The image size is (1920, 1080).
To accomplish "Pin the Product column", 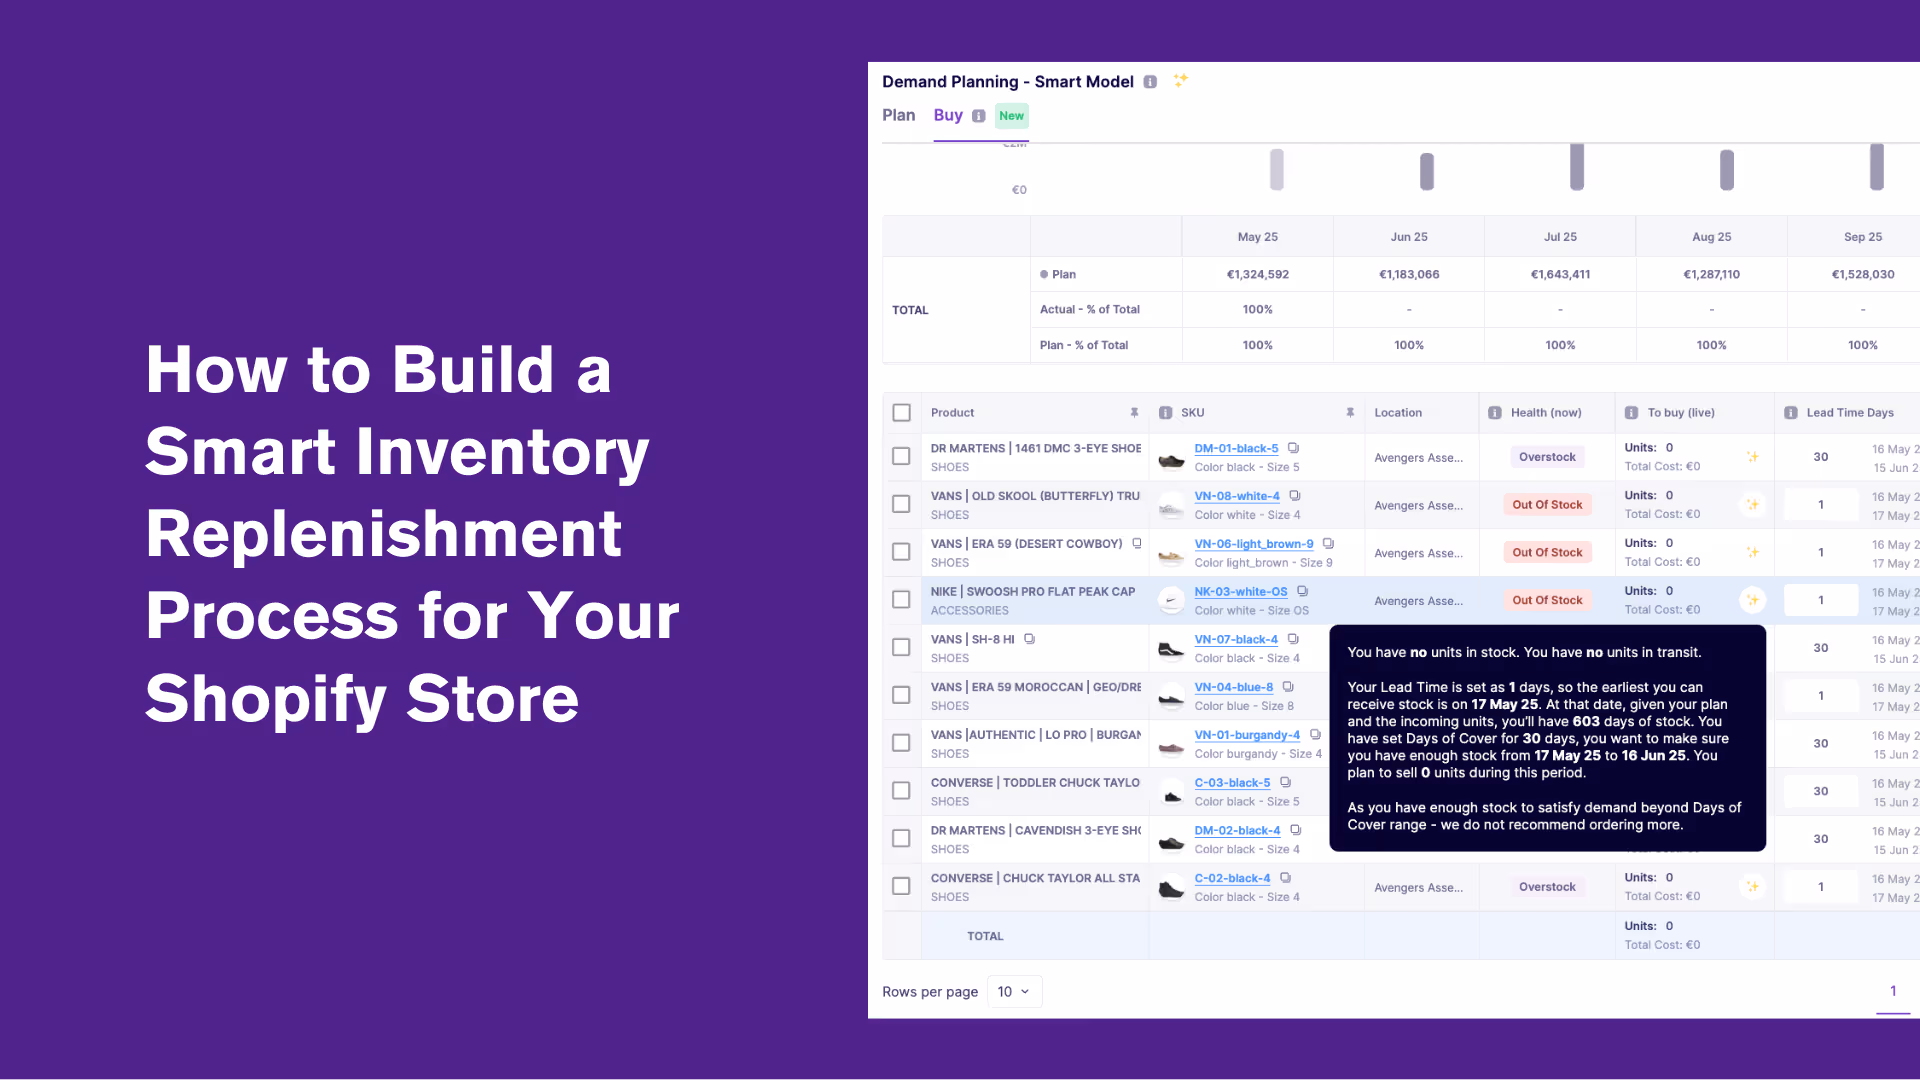I will click(x=1134, y=412).
